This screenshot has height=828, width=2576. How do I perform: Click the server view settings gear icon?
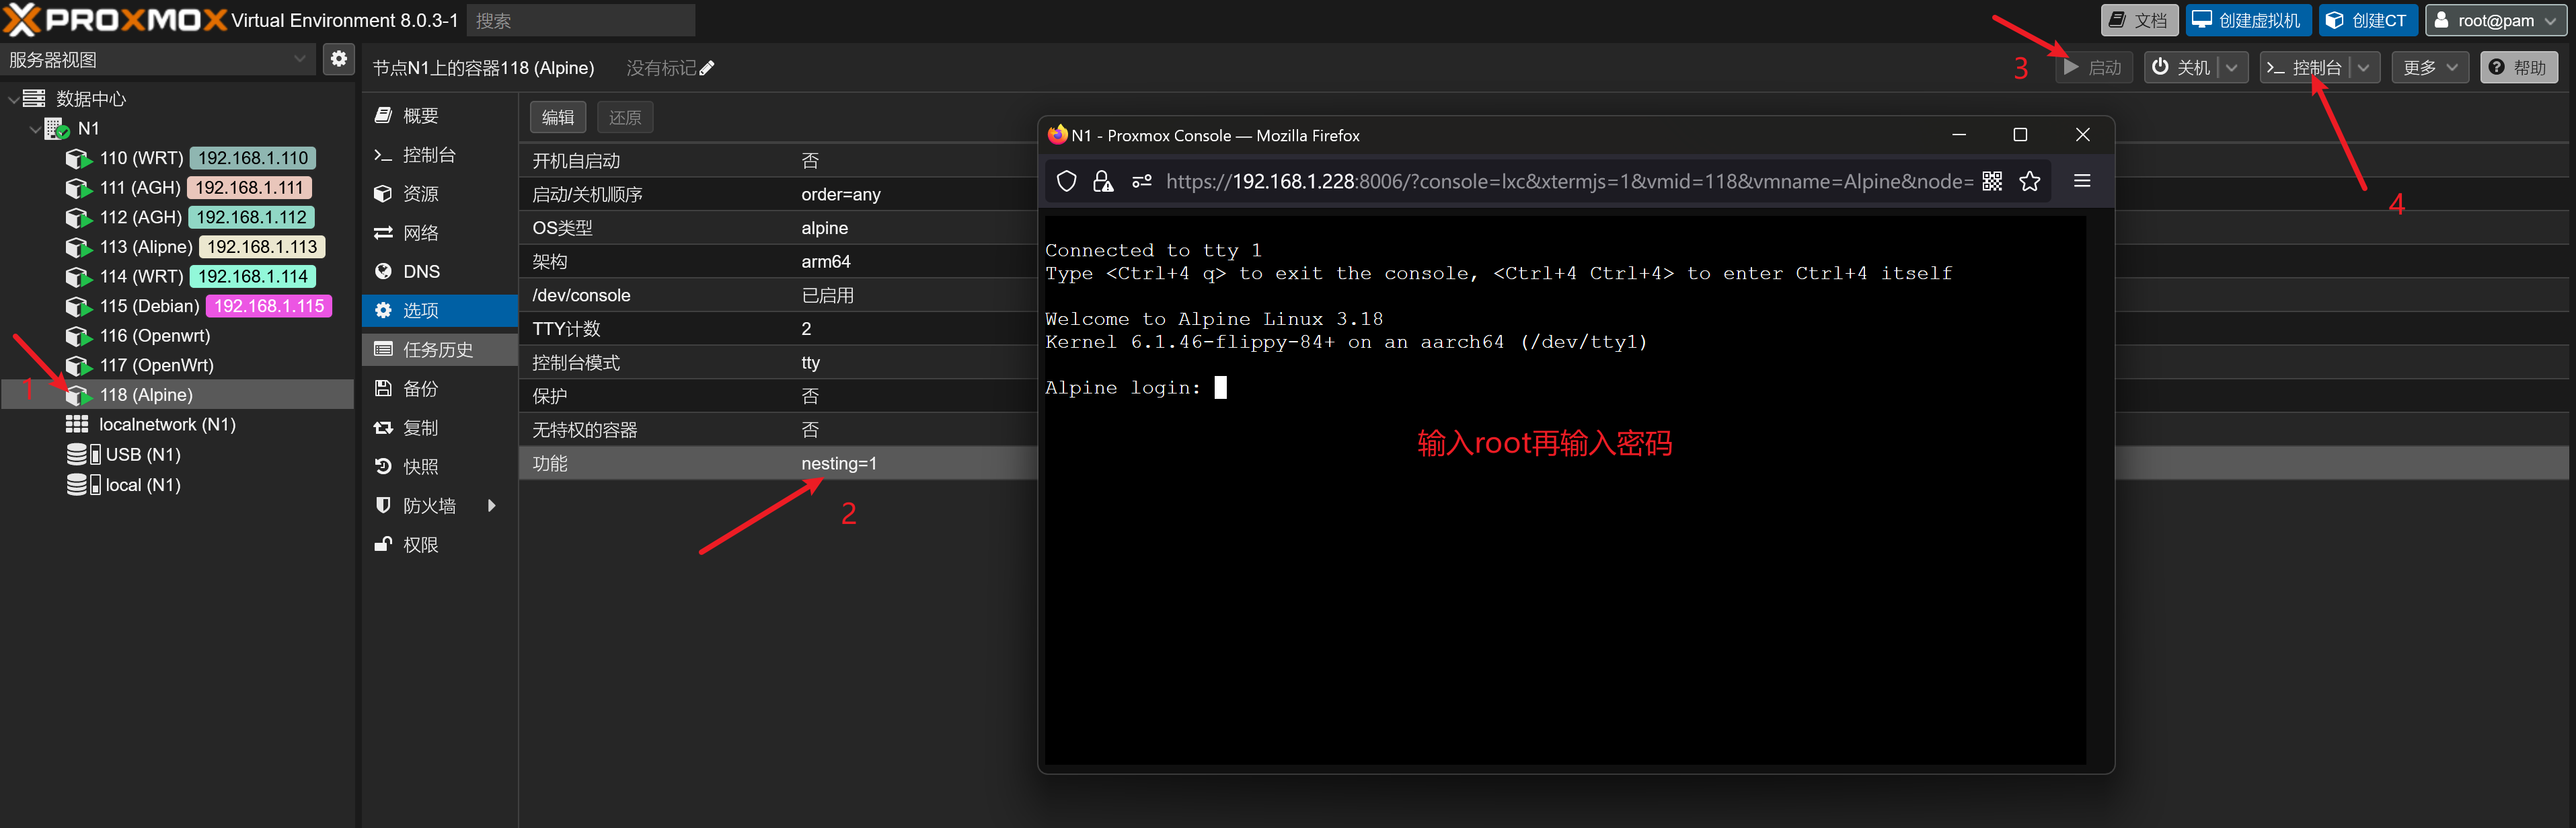[339, 59]
